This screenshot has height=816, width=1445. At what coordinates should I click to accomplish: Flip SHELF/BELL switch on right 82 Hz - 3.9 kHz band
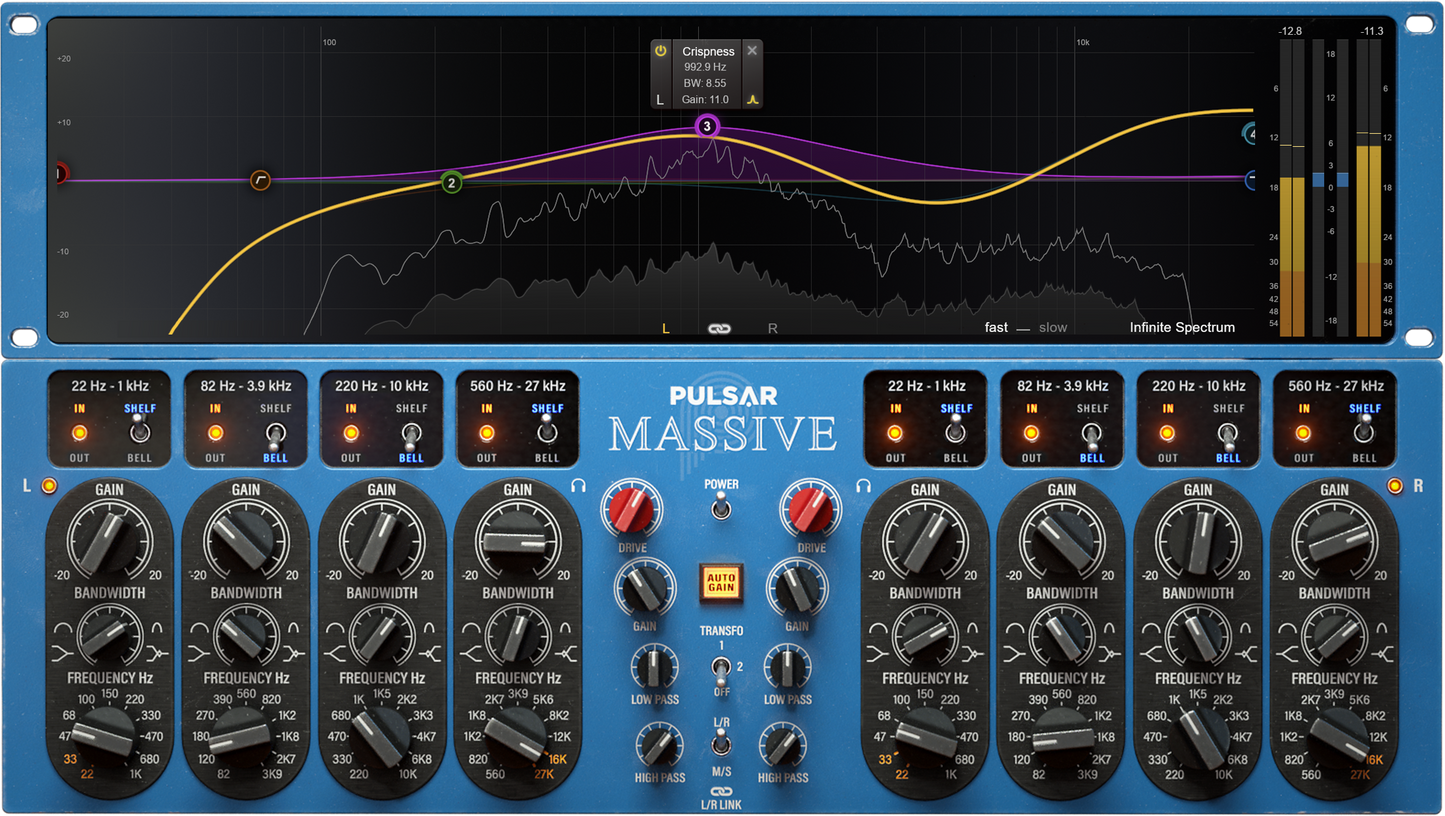[1092, 436]
